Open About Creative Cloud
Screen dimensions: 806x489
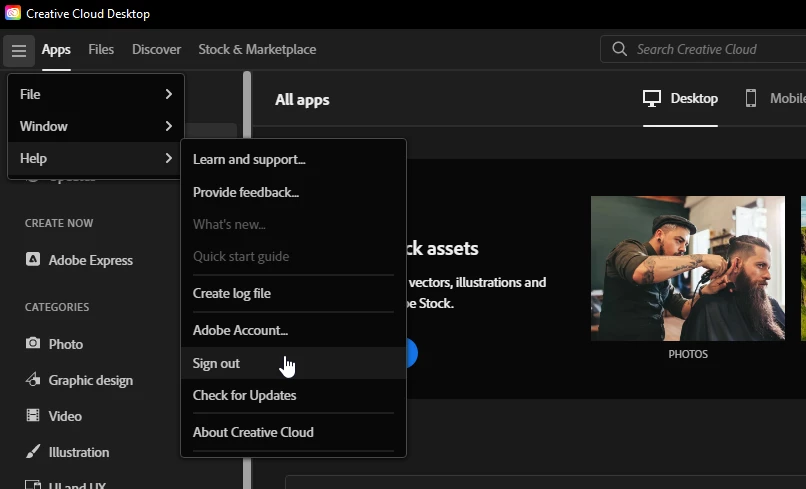point(293,432)
